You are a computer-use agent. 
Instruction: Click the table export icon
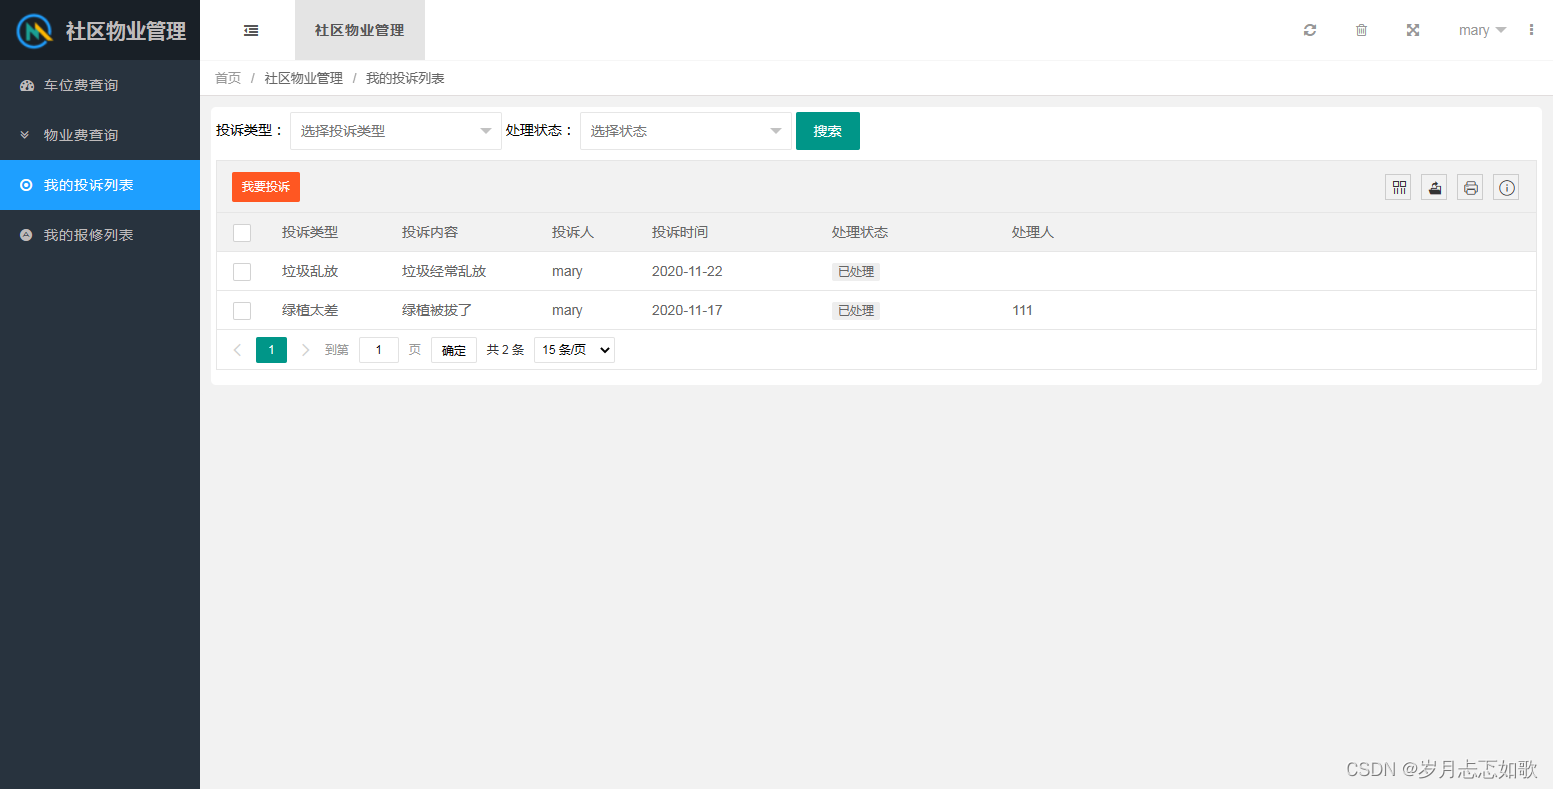click(x=1434, y=187)
